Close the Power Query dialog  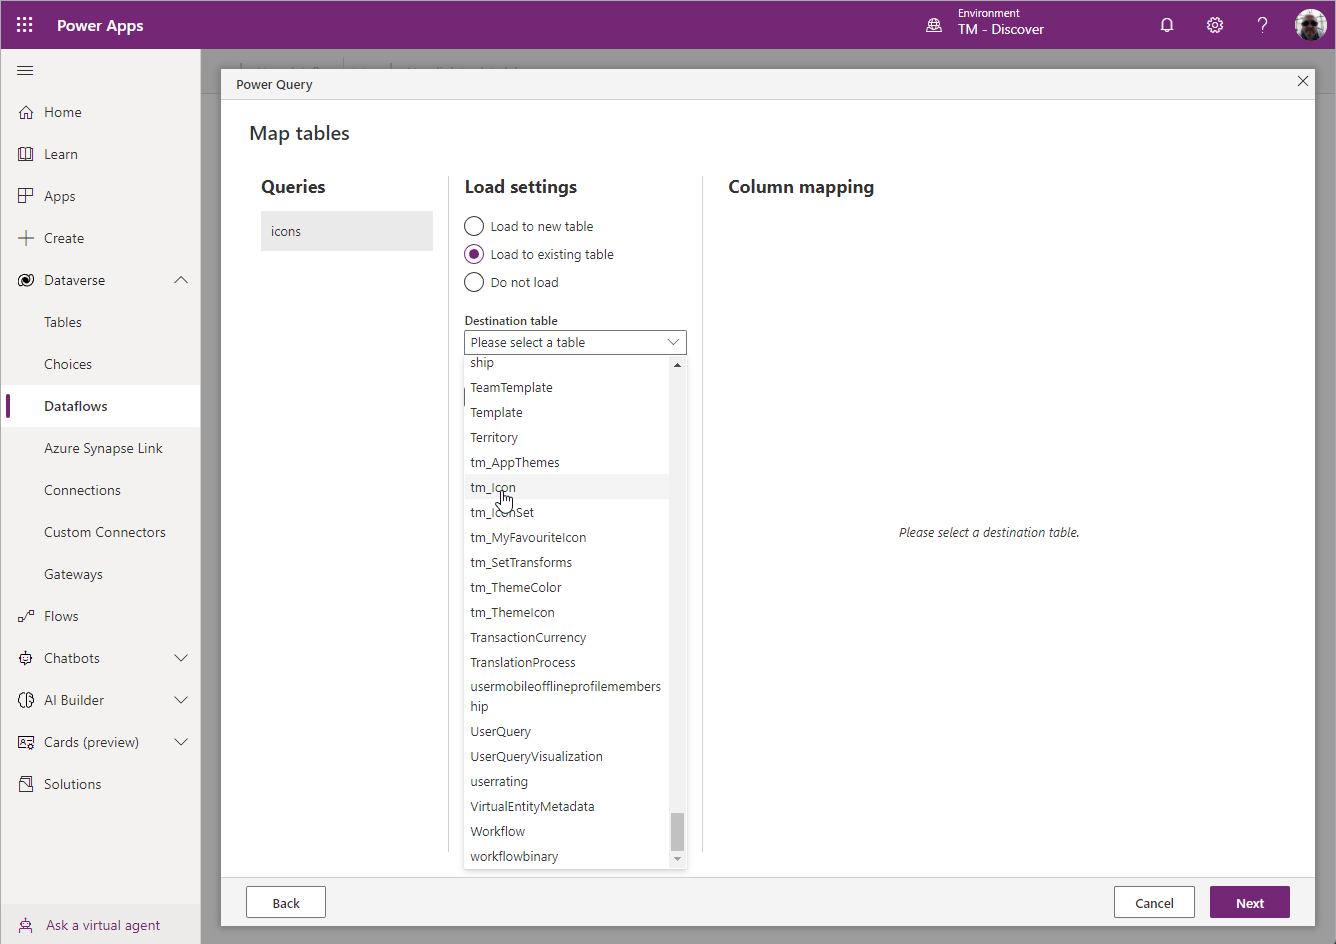[1303, 81]
